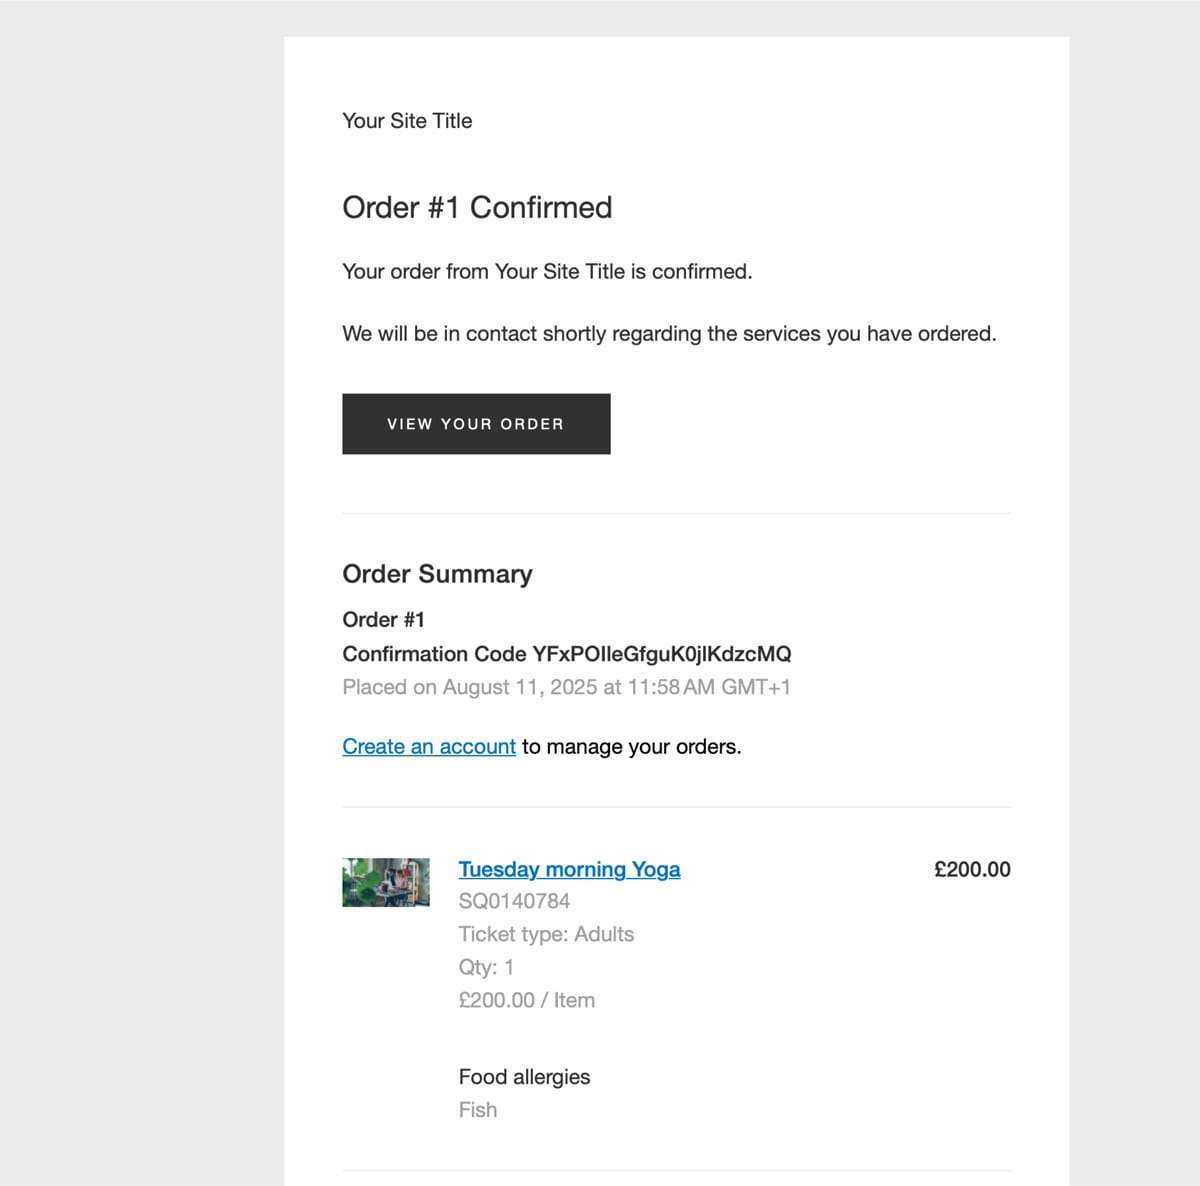Click the Fish allergy answer
This screenshot has width=1200, height=1186.
478,1110
